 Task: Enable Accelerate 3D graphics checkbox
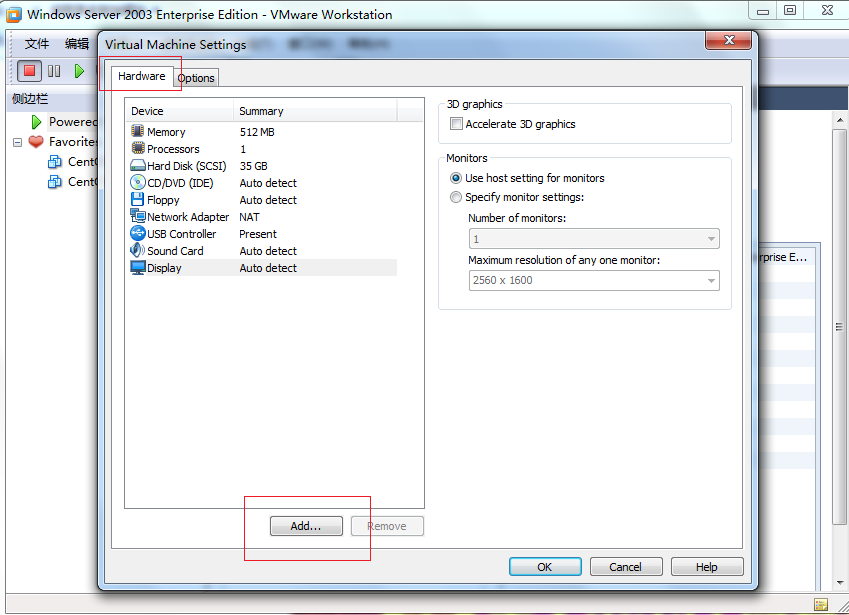pos(456,124)
